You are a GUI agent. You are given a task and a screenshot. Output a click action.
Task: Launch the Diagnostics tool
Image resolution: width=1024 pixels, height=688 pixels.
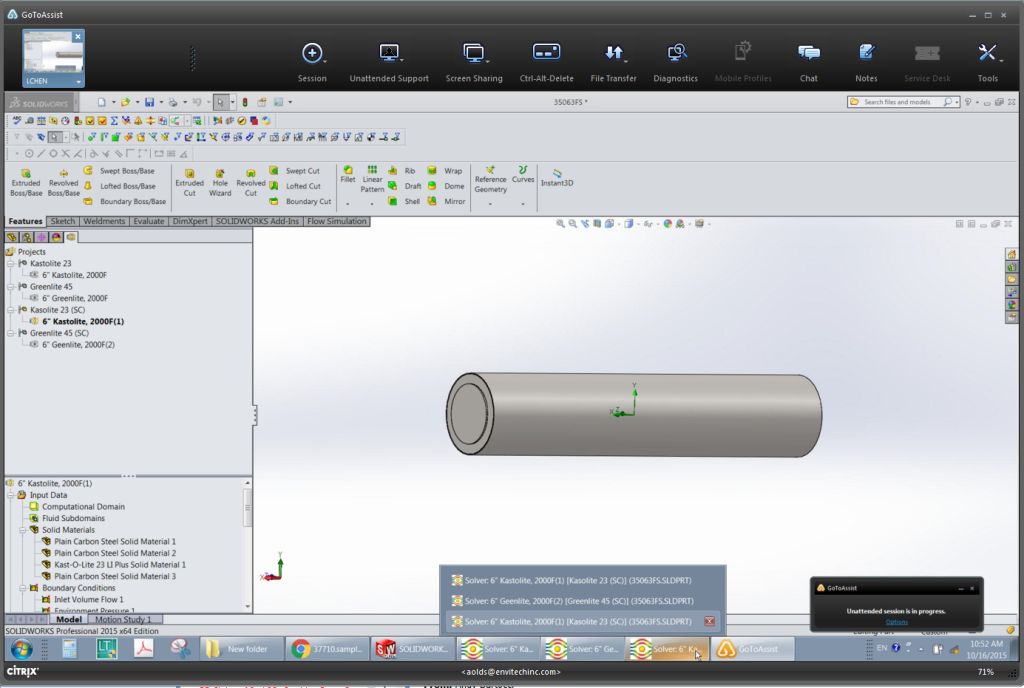coord(675,63)
